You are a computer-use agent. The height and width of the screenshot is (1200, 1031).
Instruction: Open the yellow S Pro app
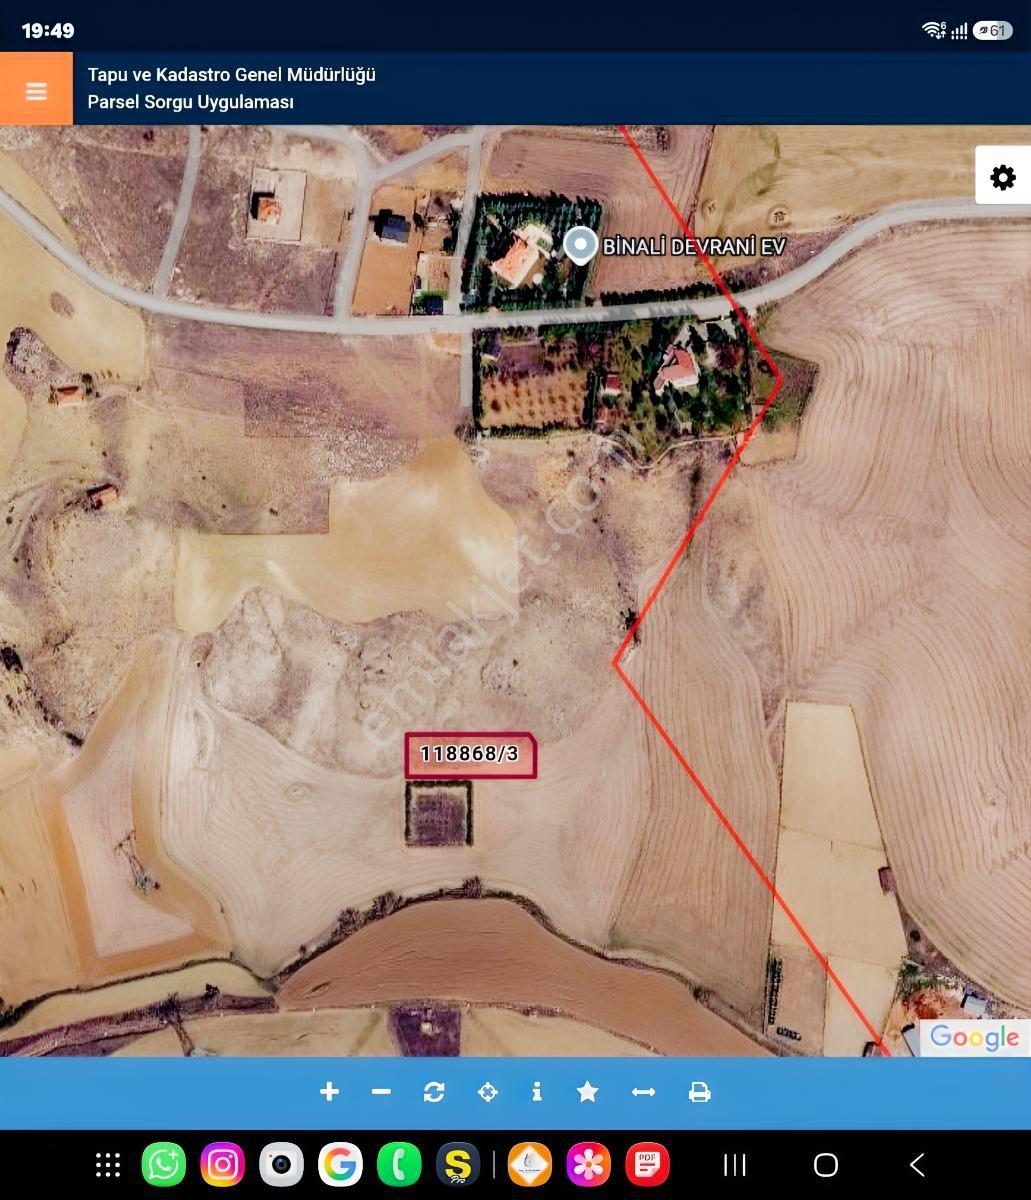pyautogui.click(x=458, y=1165)
